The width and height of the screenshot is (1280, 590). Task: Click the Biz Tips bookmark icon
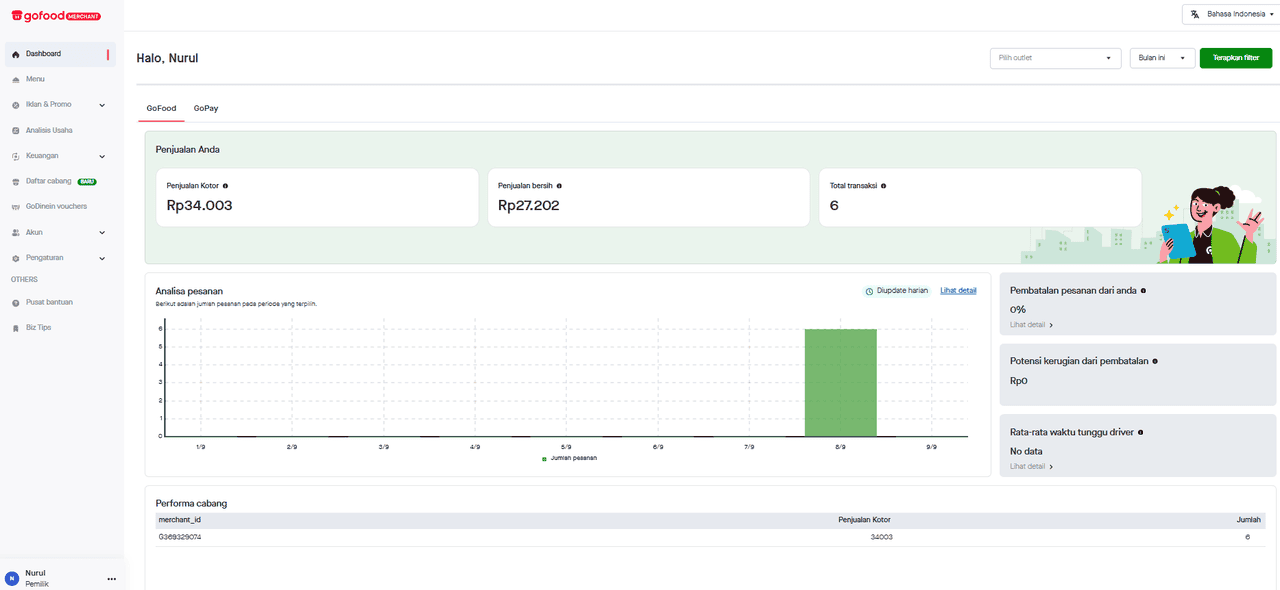point(15,328)
